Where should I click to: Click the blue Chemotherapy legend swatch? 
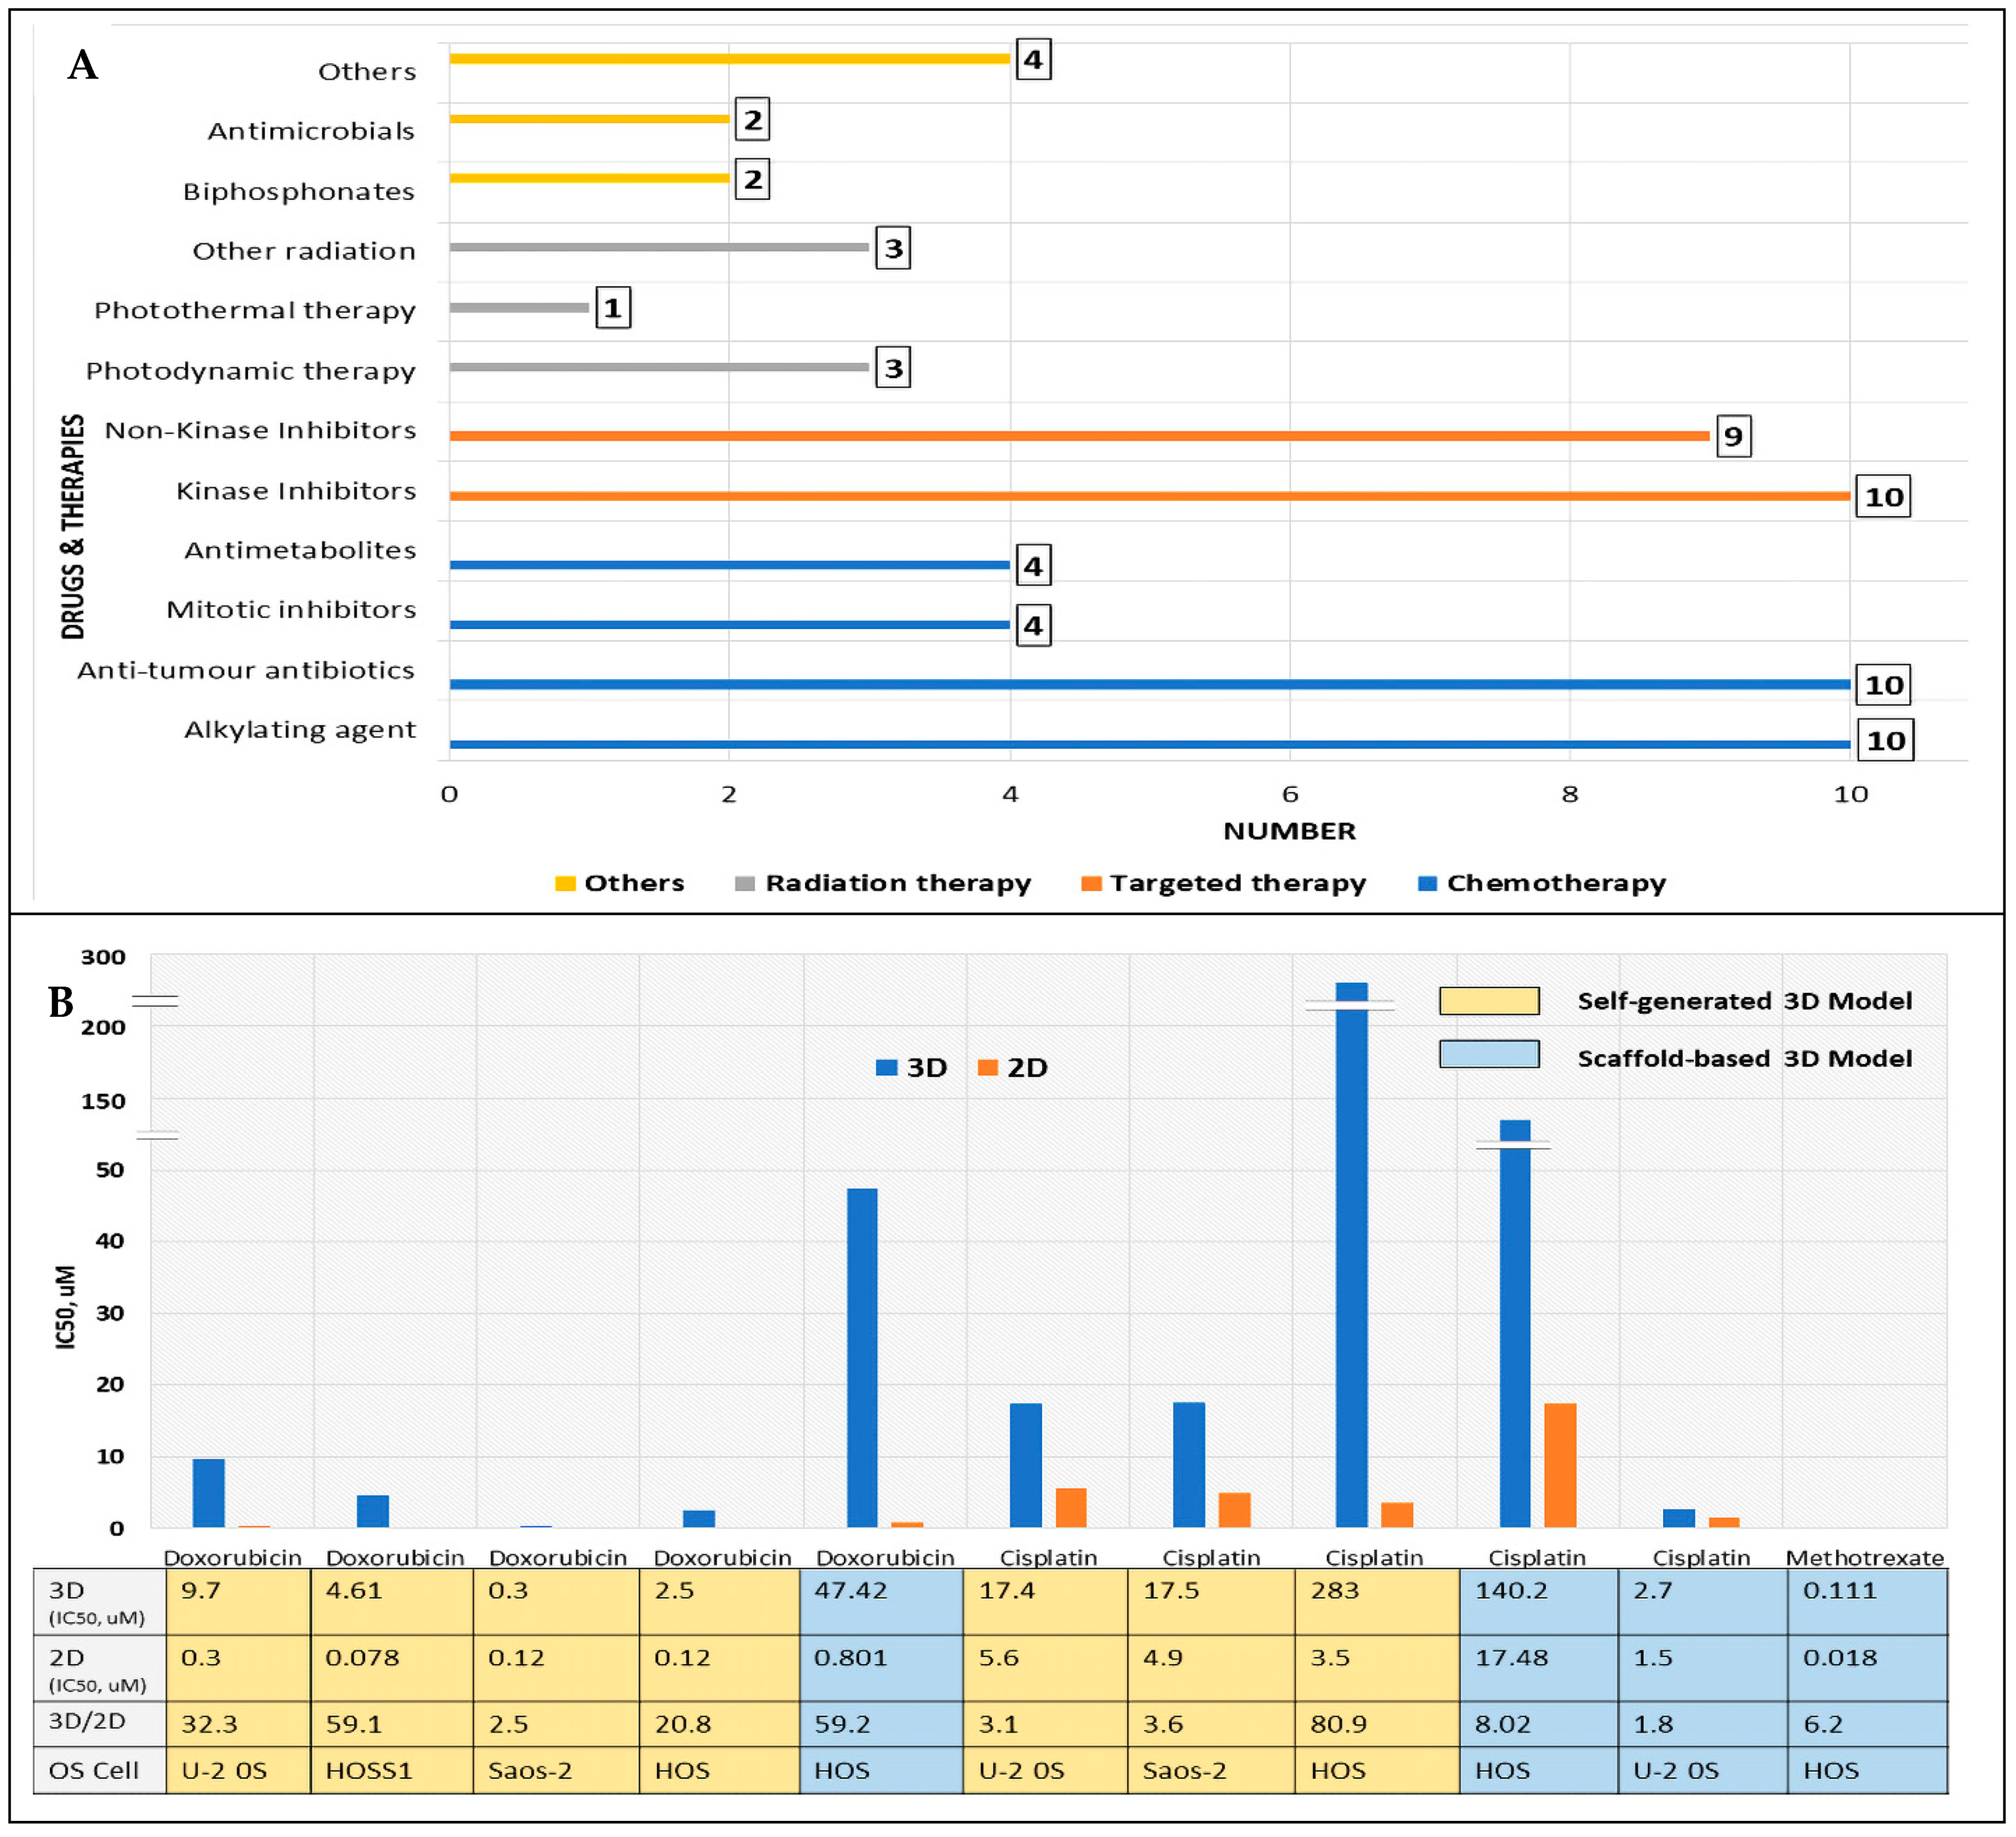[1427, 883]
